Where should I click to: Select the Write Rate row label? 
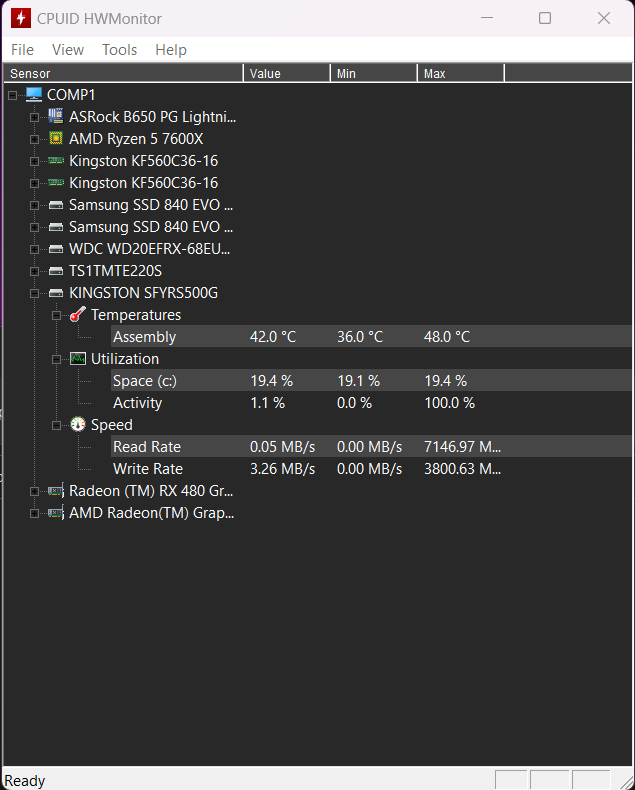click(x=148, y=469)
